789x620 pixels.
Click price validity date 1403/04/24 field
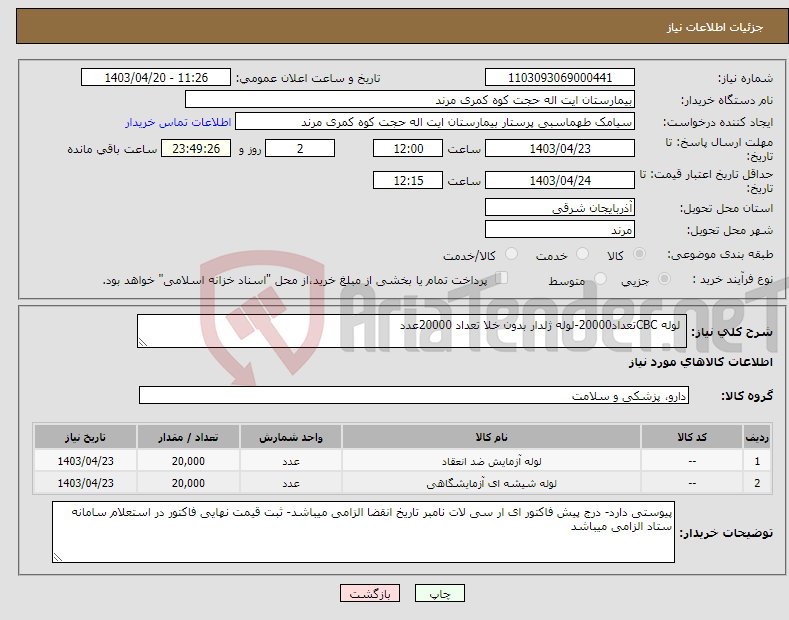coord(560,180)
